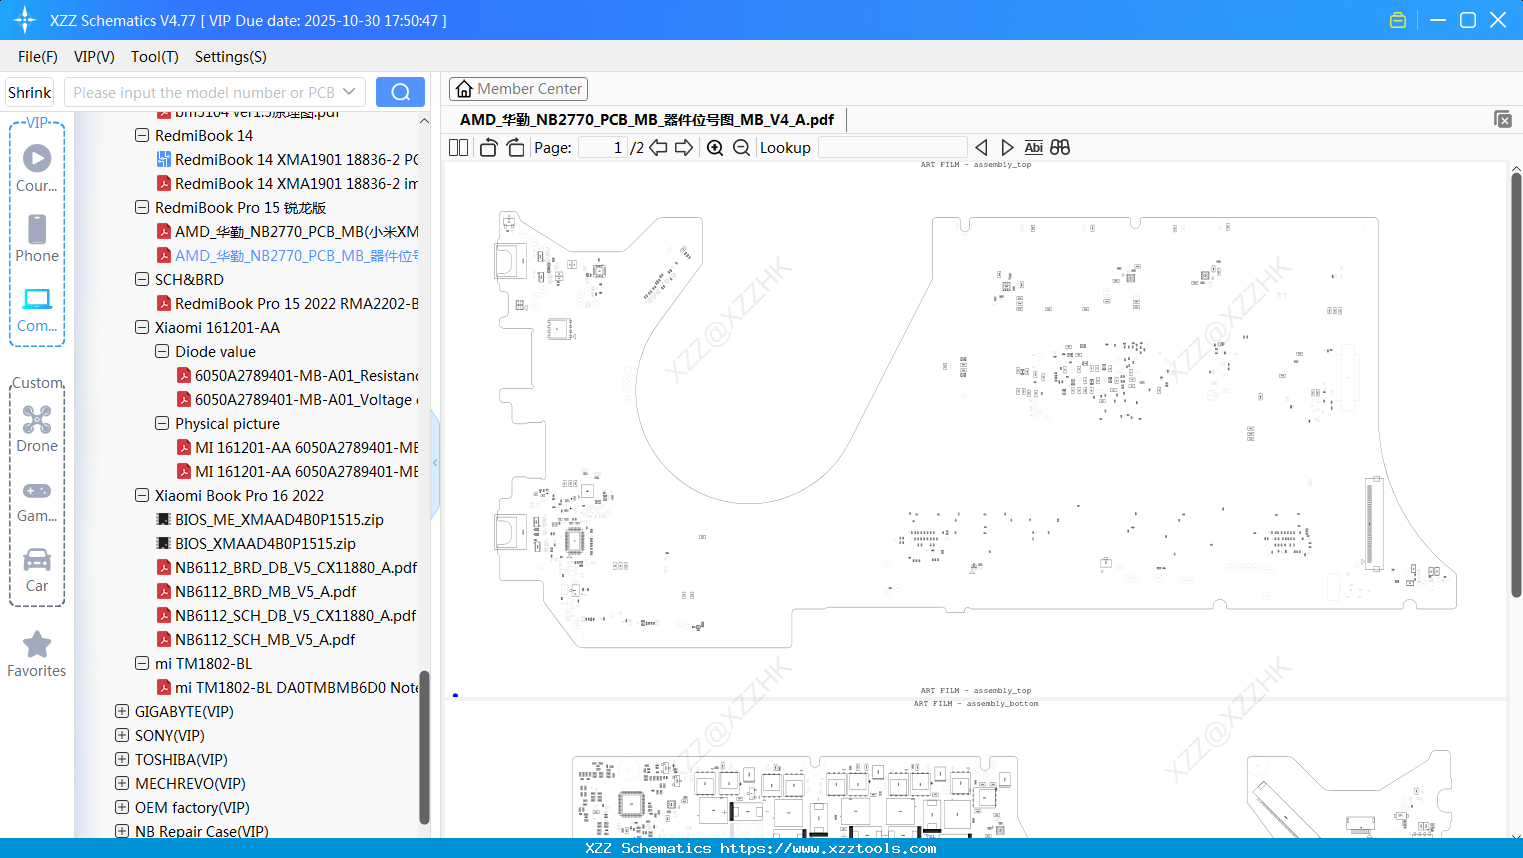Viewport: 1523px width, 858px height.
Task: Open mi TM1802-BL DA0TMBMB6D0 file
Action: click(297, 688)
